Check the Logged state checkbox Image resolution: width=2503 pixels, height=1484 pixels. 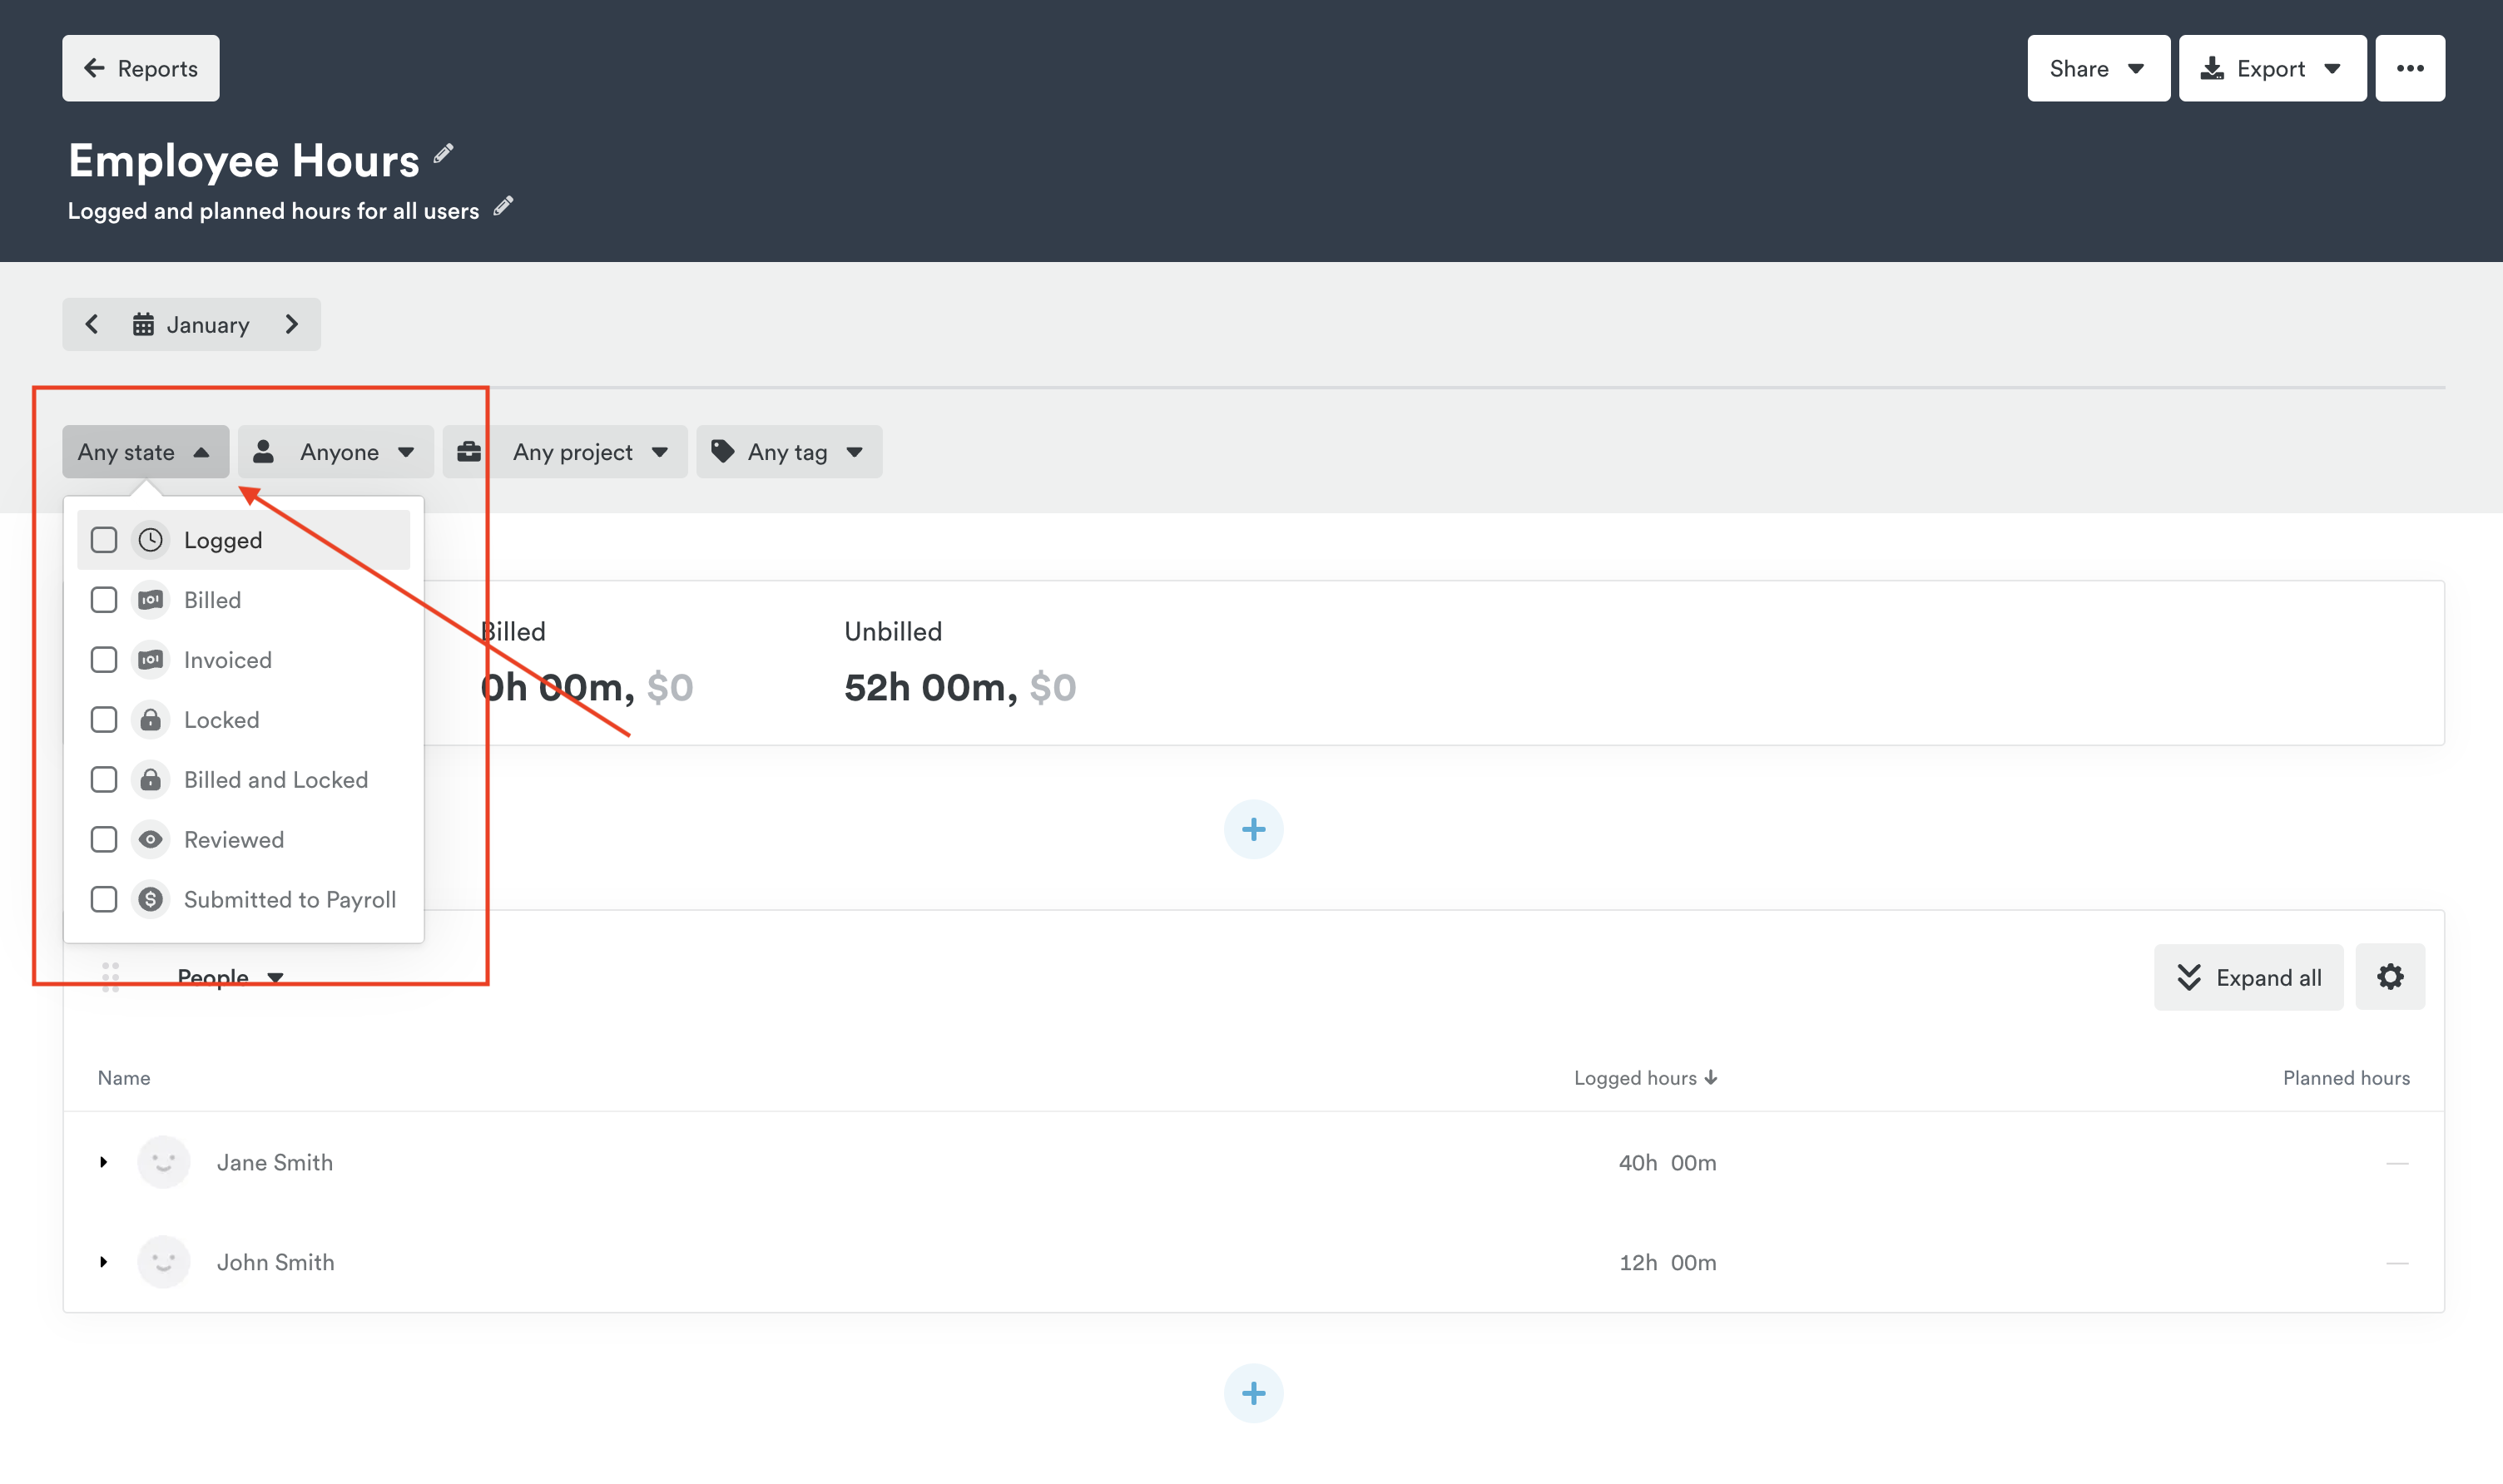pos(103,539)
